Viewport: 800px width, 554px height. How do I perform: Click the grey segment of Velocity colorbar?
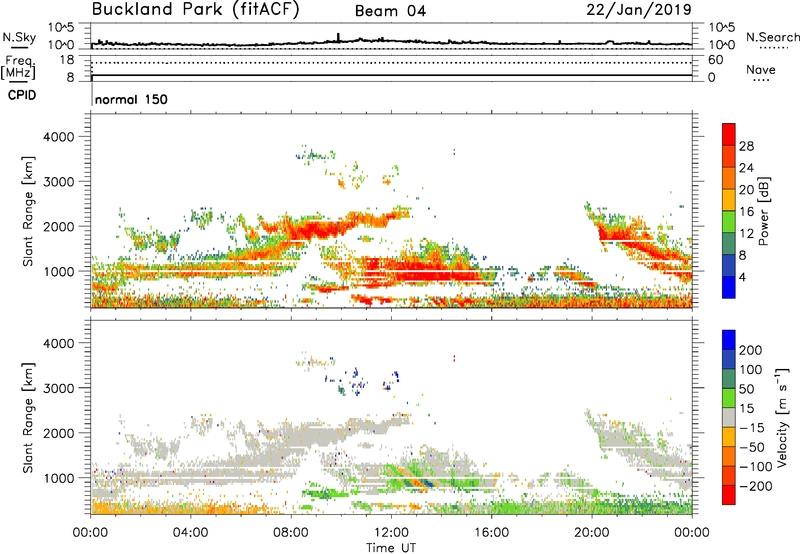729,418
